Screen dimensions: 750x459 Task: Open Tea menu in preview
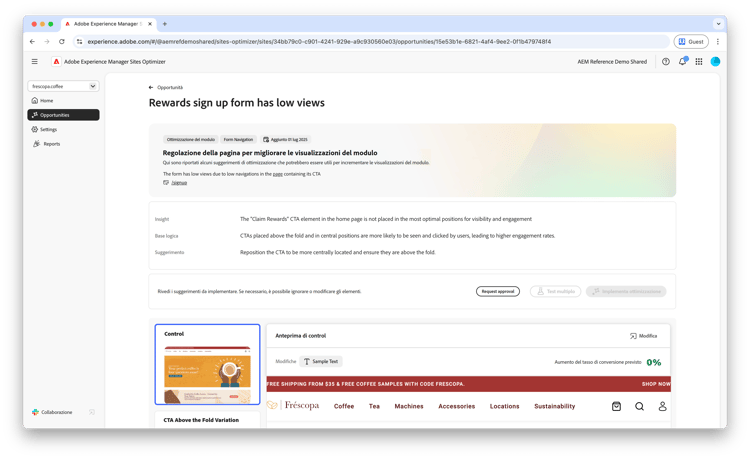click(374, 406)
